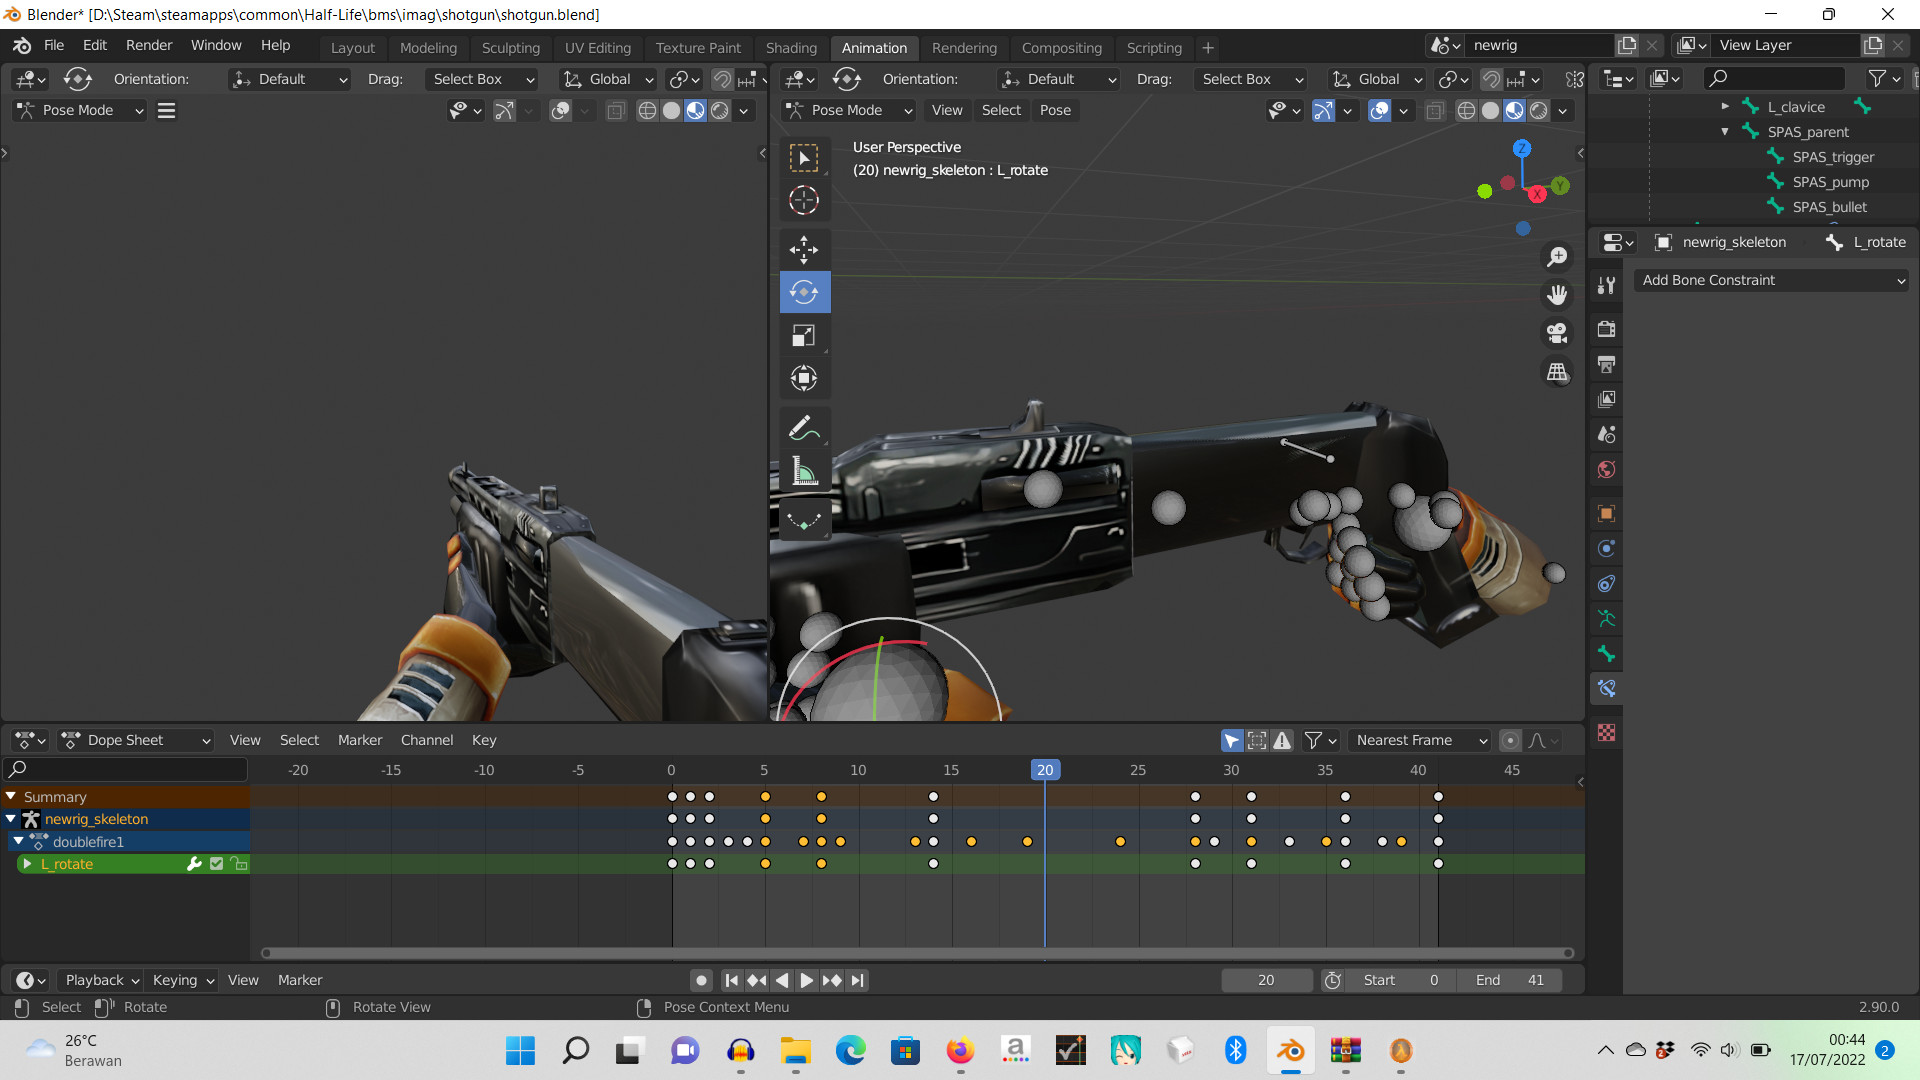This screenshot has height=1080, width=1920.
Task: Open the Render menu
Action: point(149,45)
